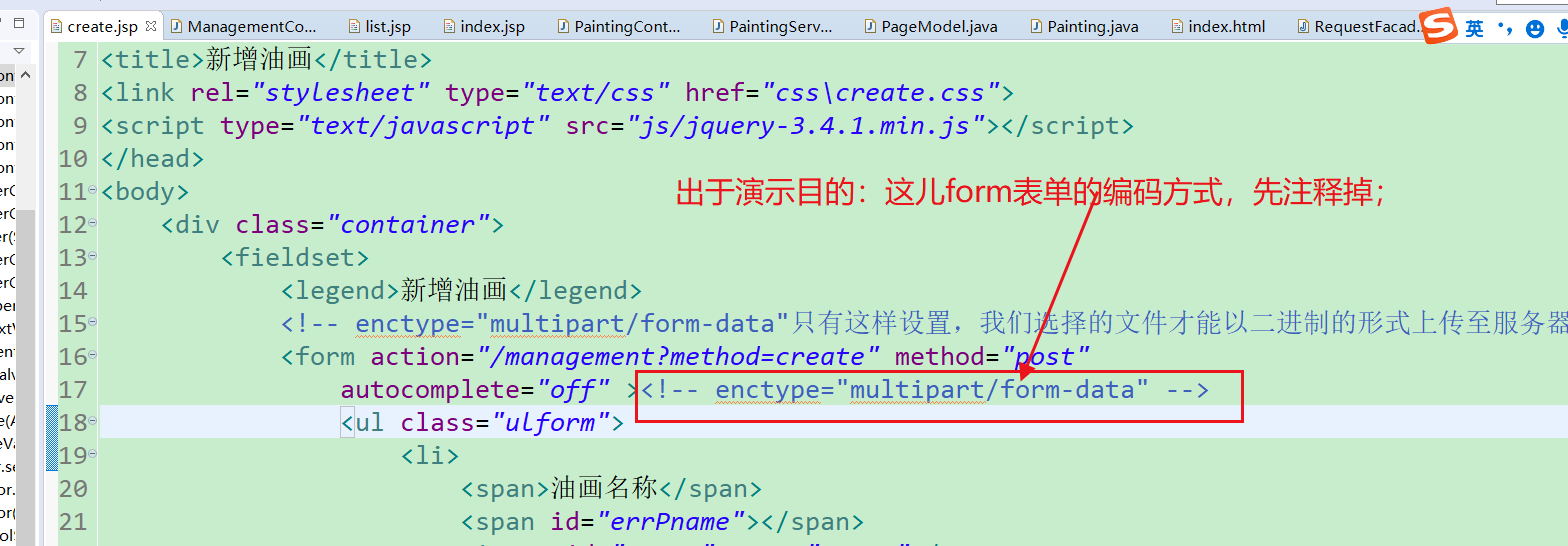1568x546 pixels.
Task: Click the left panel scroll up arrow
Action: pos(27,75)
